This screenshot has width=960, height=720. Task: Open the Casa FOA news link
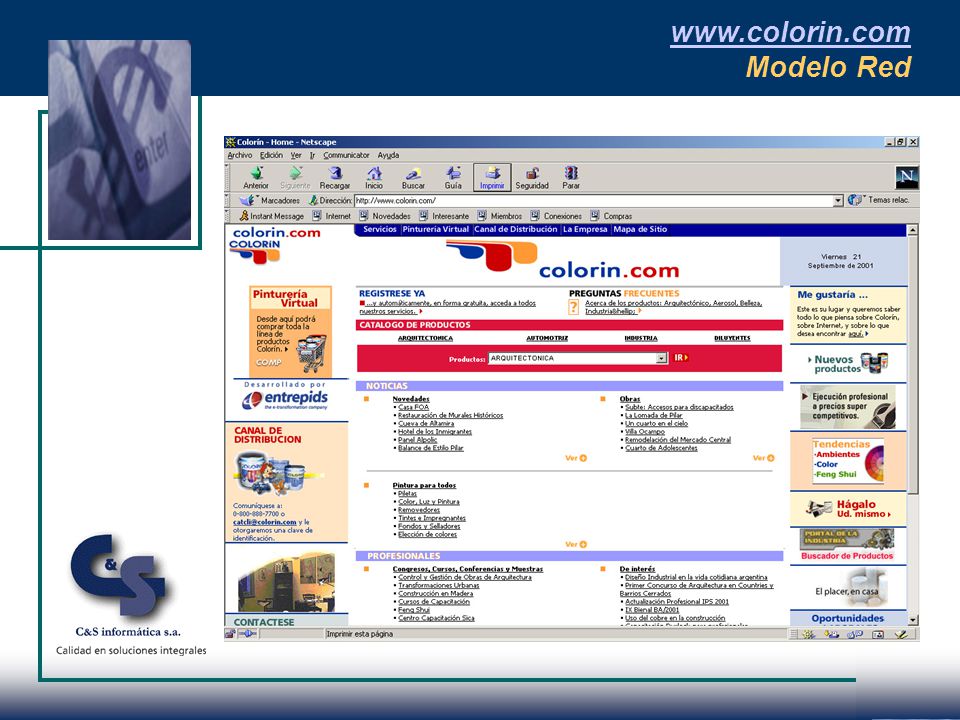coord(413,407)
